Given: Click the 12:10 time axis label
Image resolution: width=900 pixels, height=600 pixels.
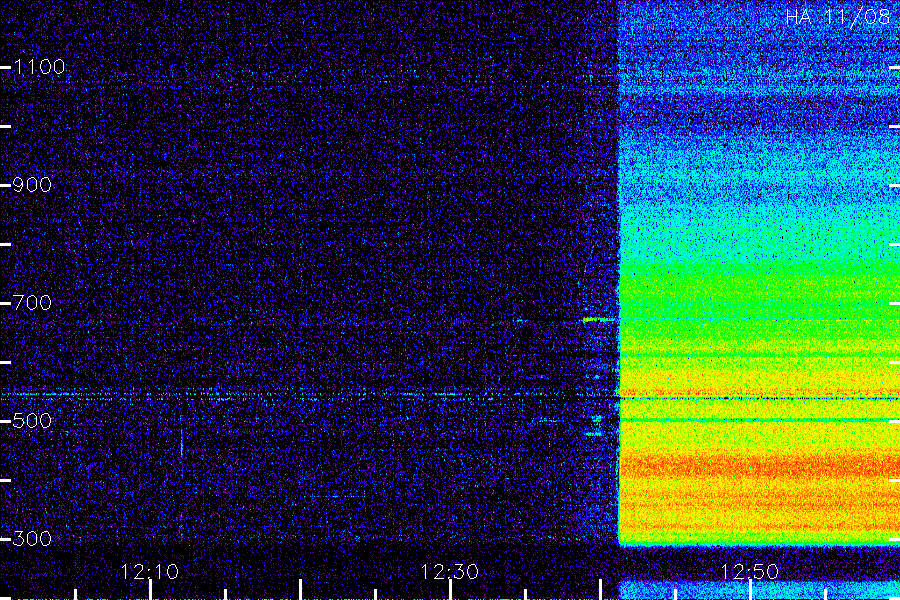Looking at the screenshot, I should pos(150,572).
